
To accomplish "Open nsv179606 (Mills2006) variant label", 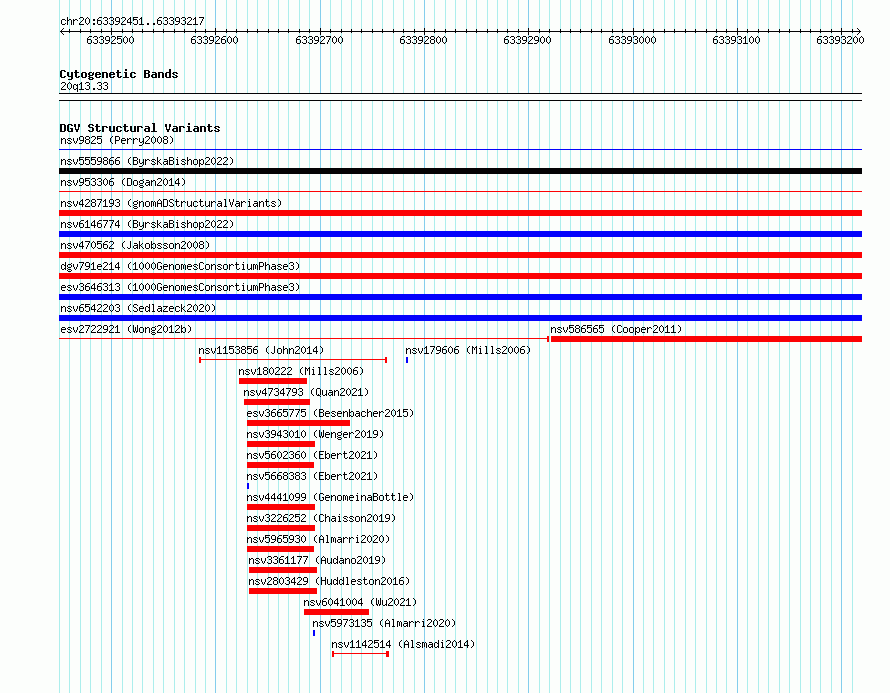I will pos(468,350).
